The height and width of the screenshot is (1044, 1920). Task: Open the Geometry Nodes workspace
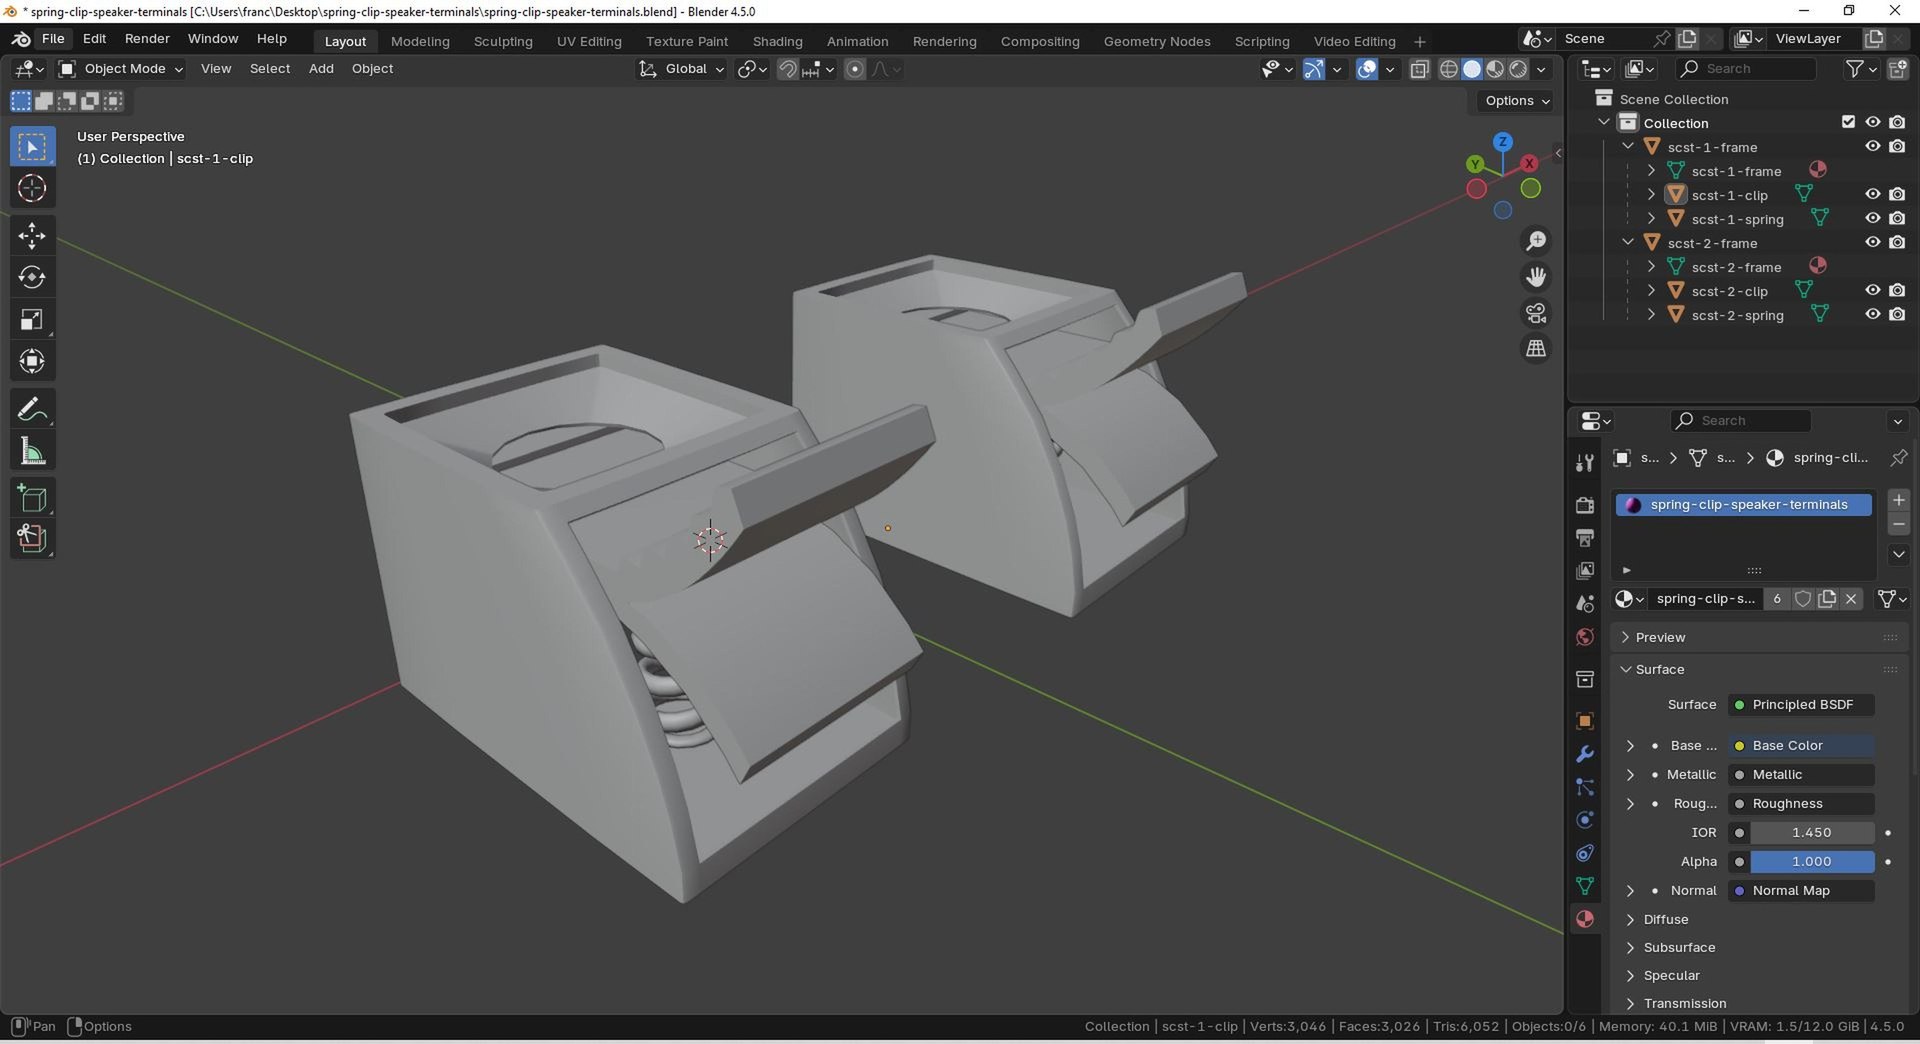[x=1157, y=41]
